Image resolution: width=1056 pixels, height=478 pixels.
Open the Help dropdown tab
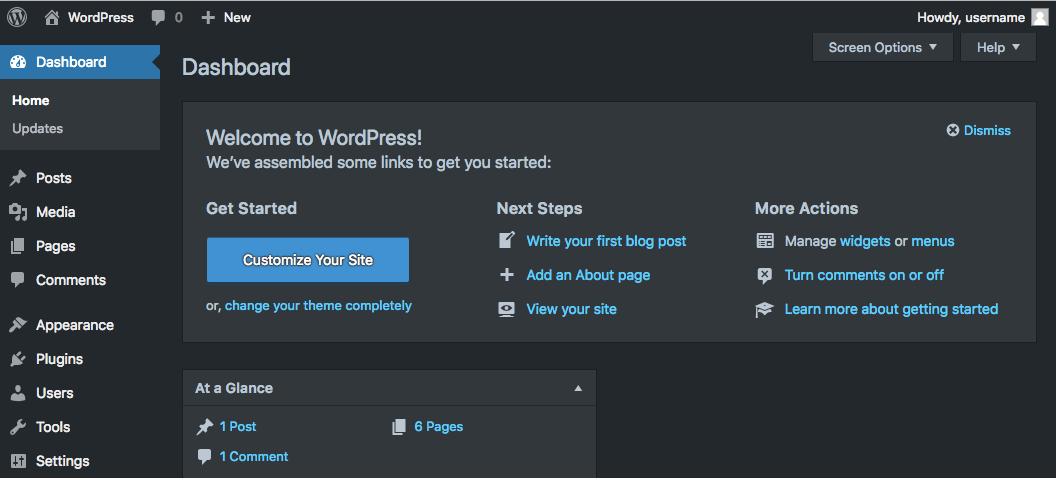click(998, 47)
